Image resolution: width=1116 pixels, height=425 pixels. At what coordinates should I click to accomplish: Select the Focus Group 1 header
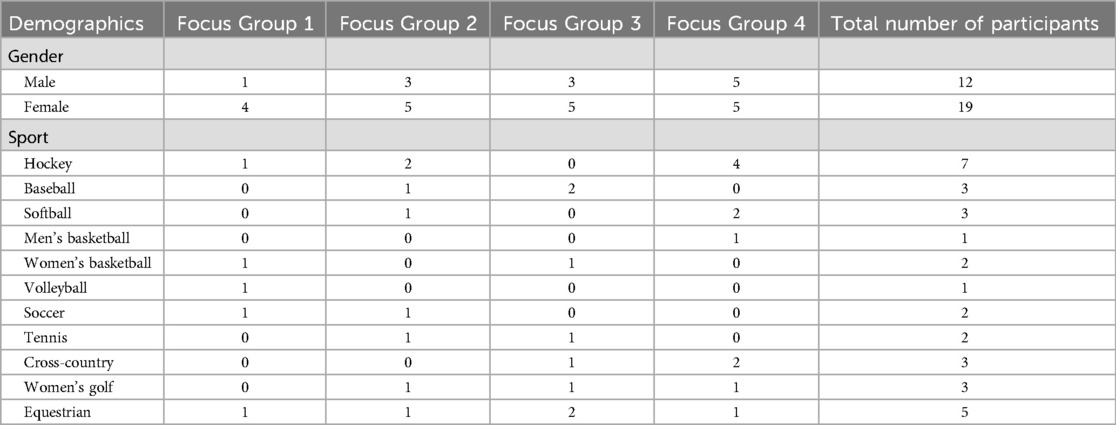pos(245,23)
